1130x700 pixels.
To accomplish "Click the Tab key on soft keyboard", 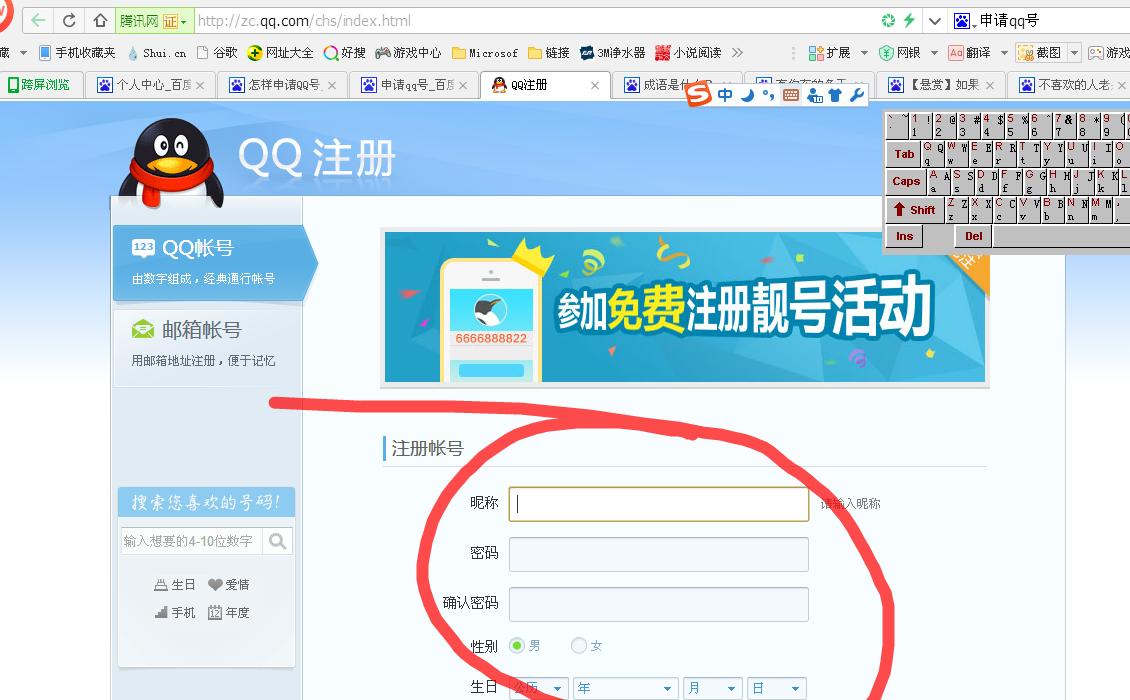I will point(904,154).
